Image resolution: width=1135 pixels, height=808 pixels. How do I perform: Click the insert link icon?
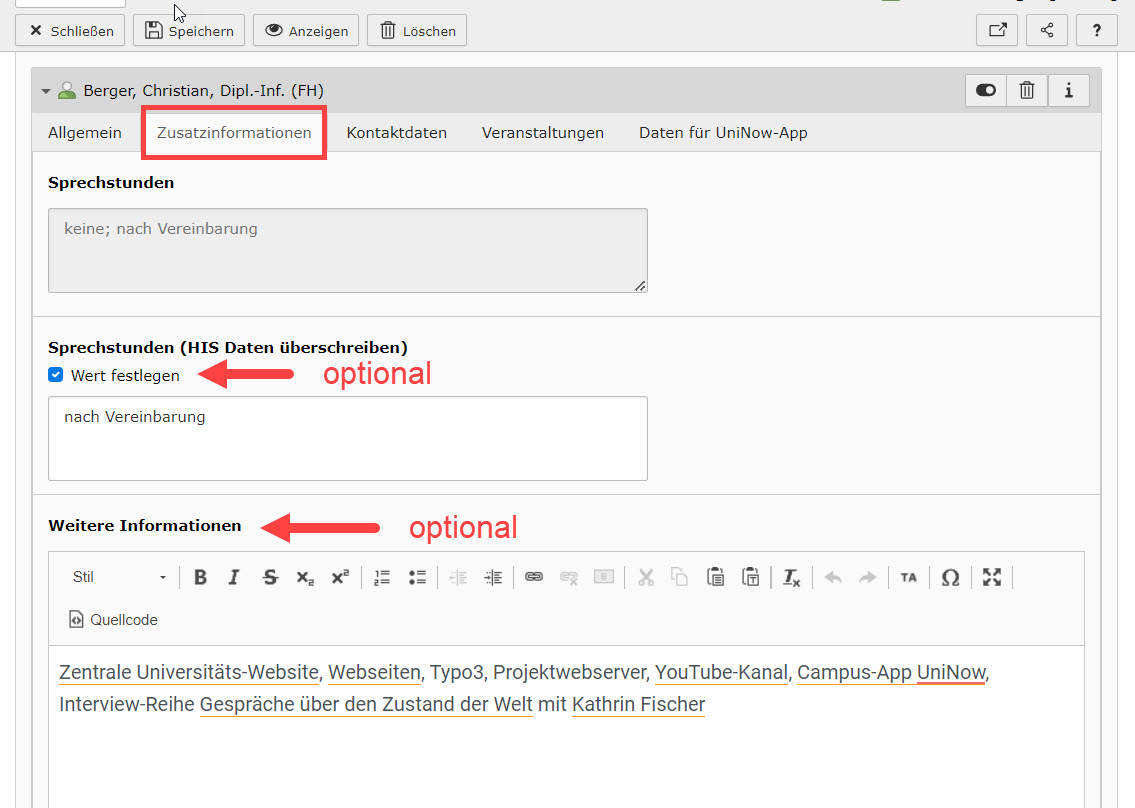(x=534, y=577)
